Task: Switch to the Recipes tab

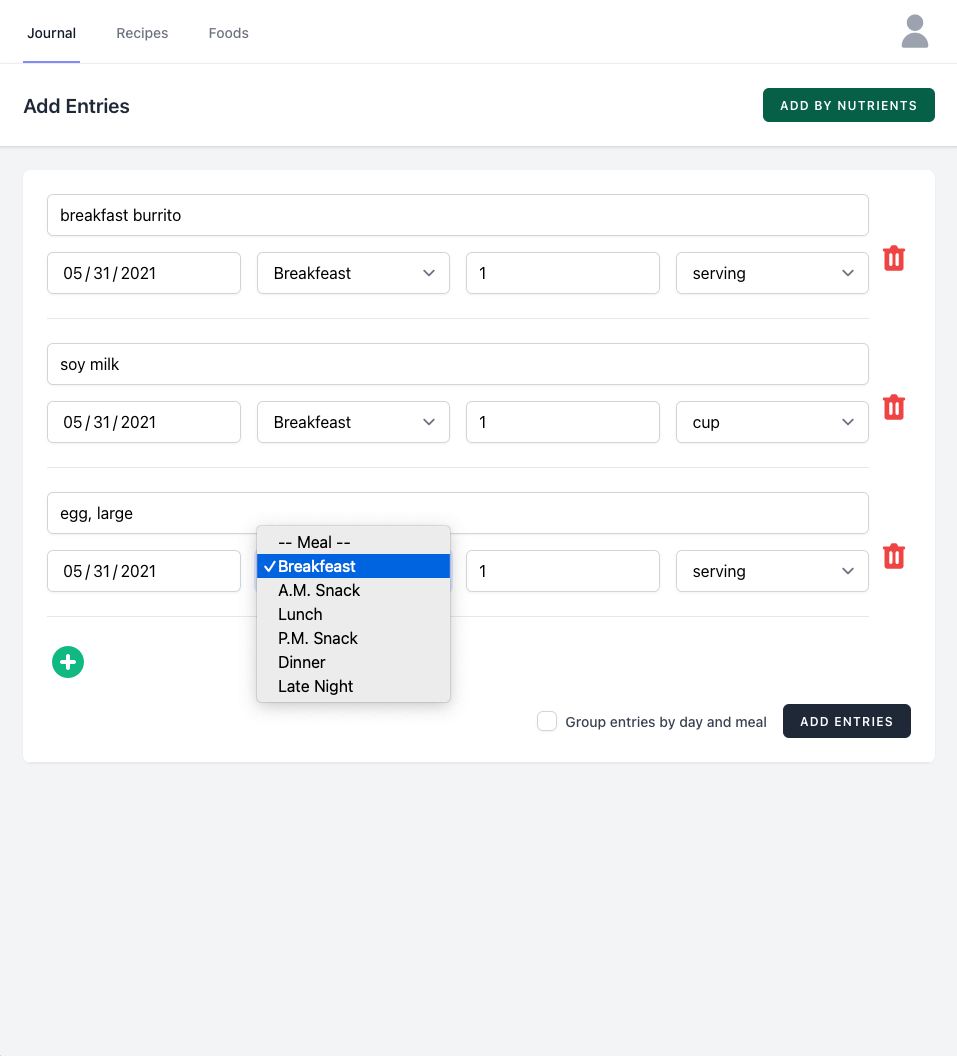Action: click(142, 33)
